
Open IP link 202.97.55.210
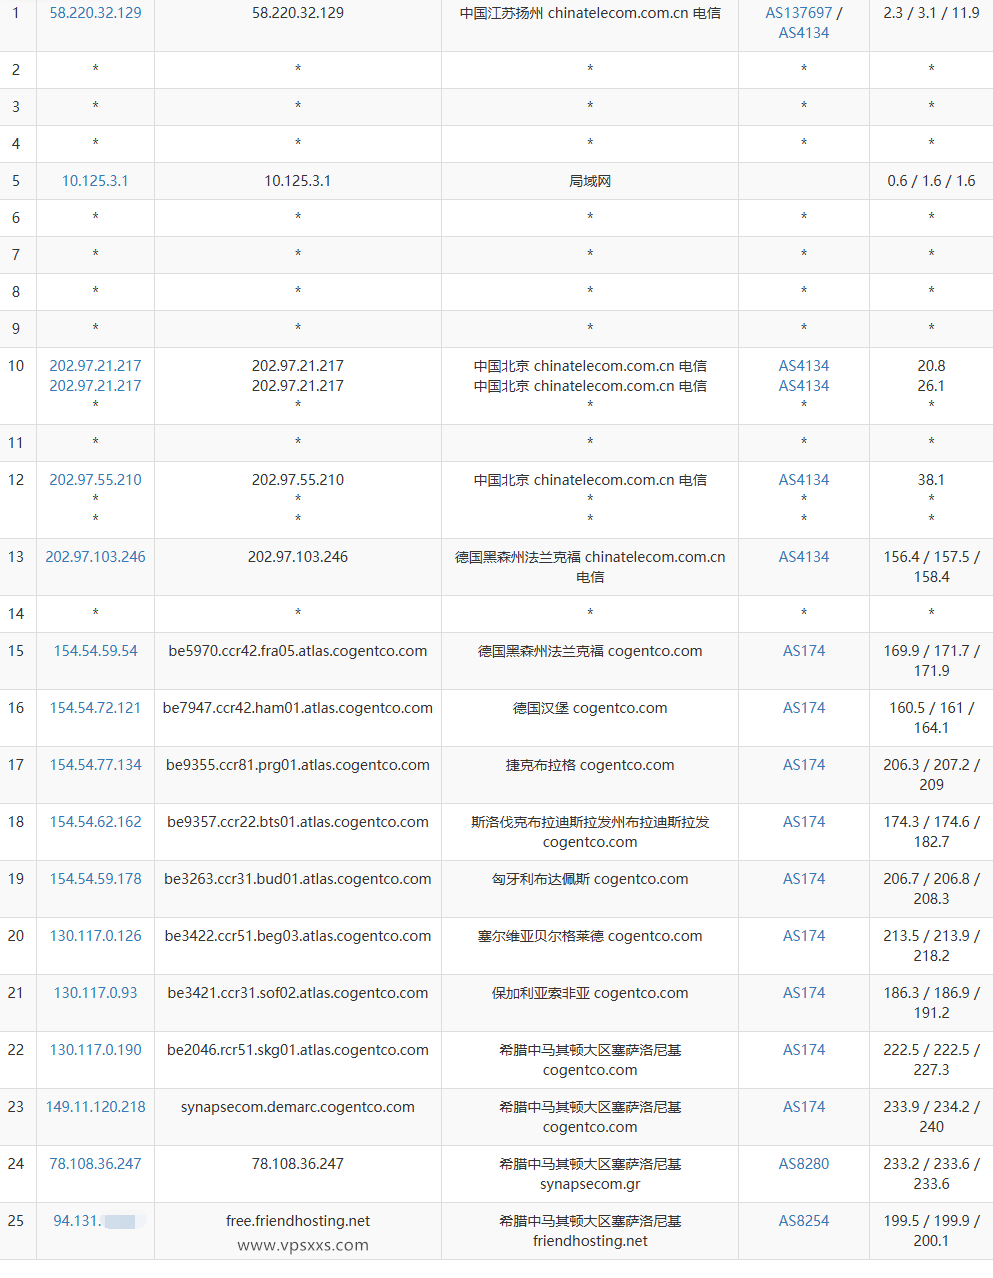click(x=95, y=480)
